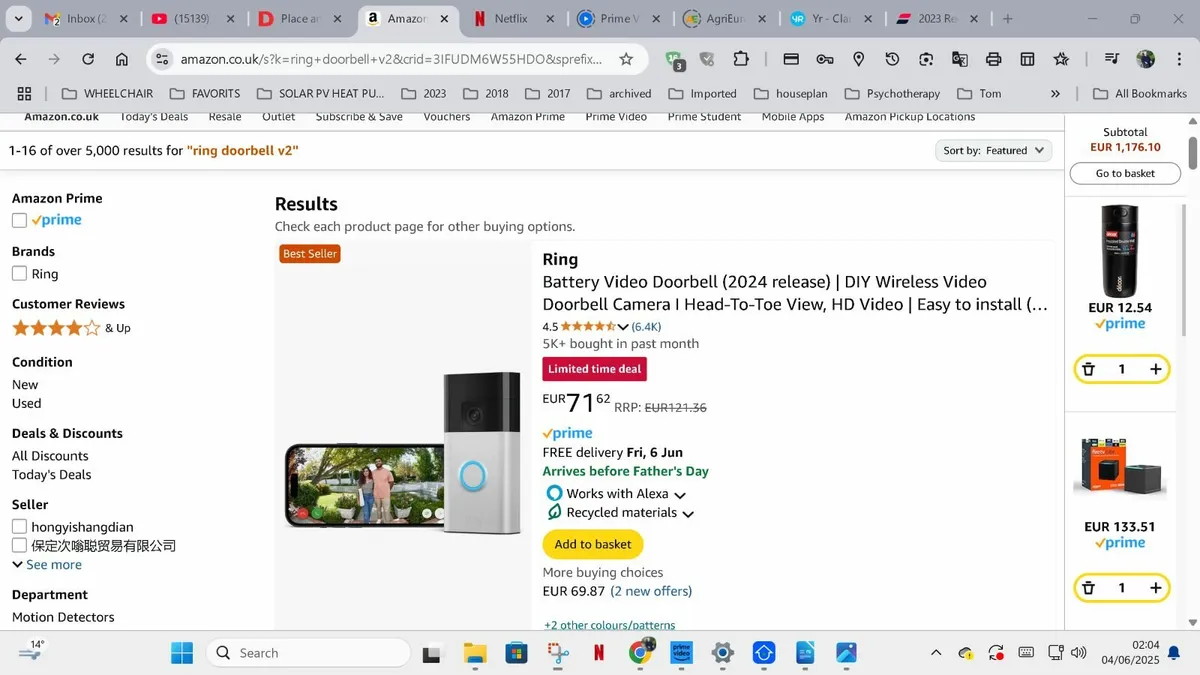
Task: Open password manager key icon
Action: click(x=825, y=59)
